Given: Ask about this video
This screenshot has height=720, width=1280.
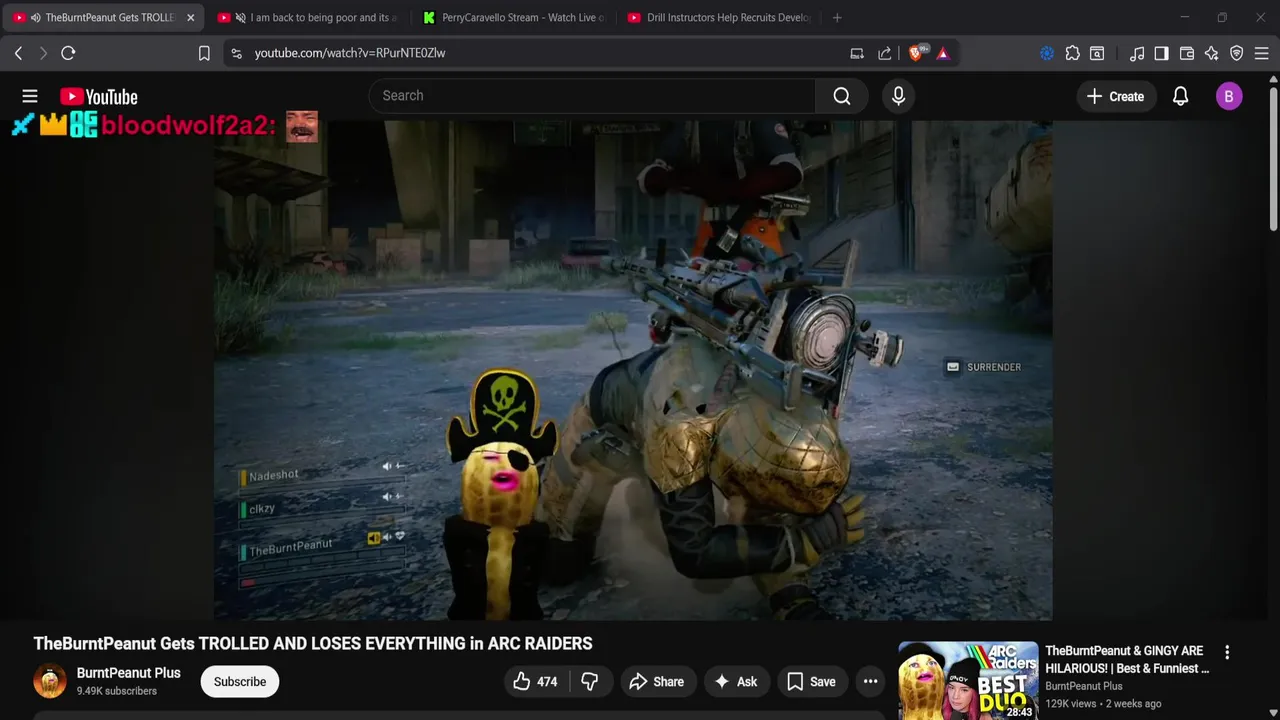Looking at the screenshot, I should click(x=735, y=681).
